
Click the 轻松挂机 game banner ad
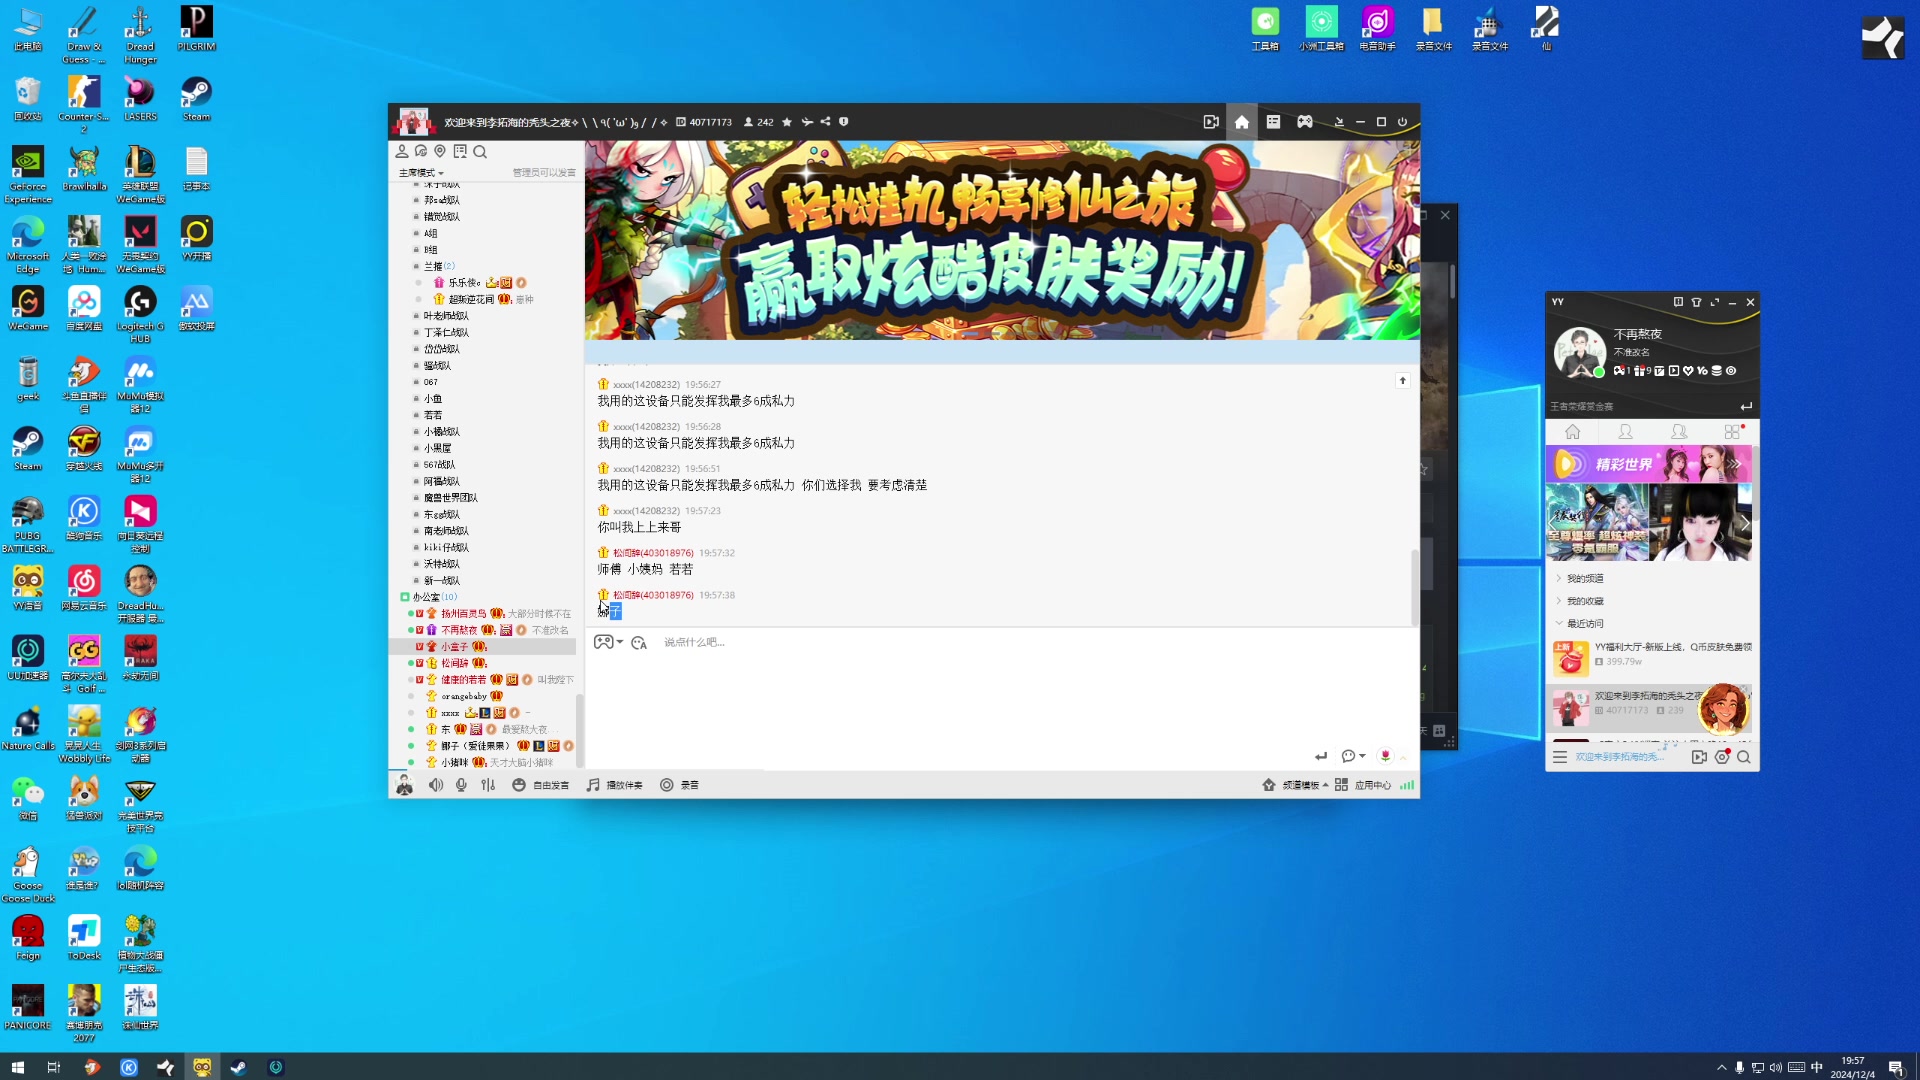pyautogui.click(x=1002, y=240)
